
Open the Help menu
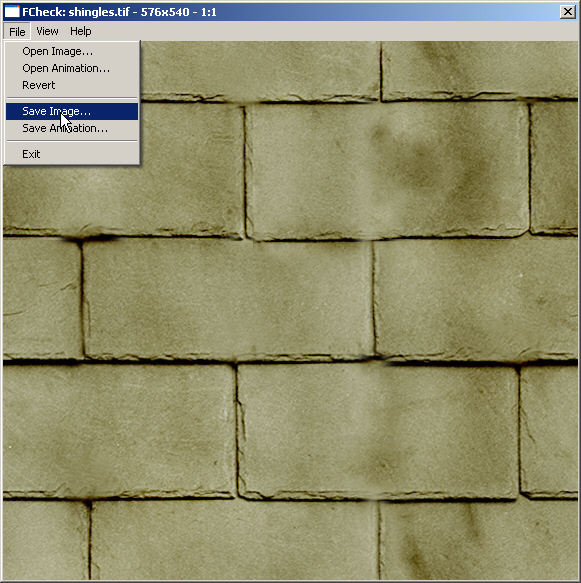(81, 31)
